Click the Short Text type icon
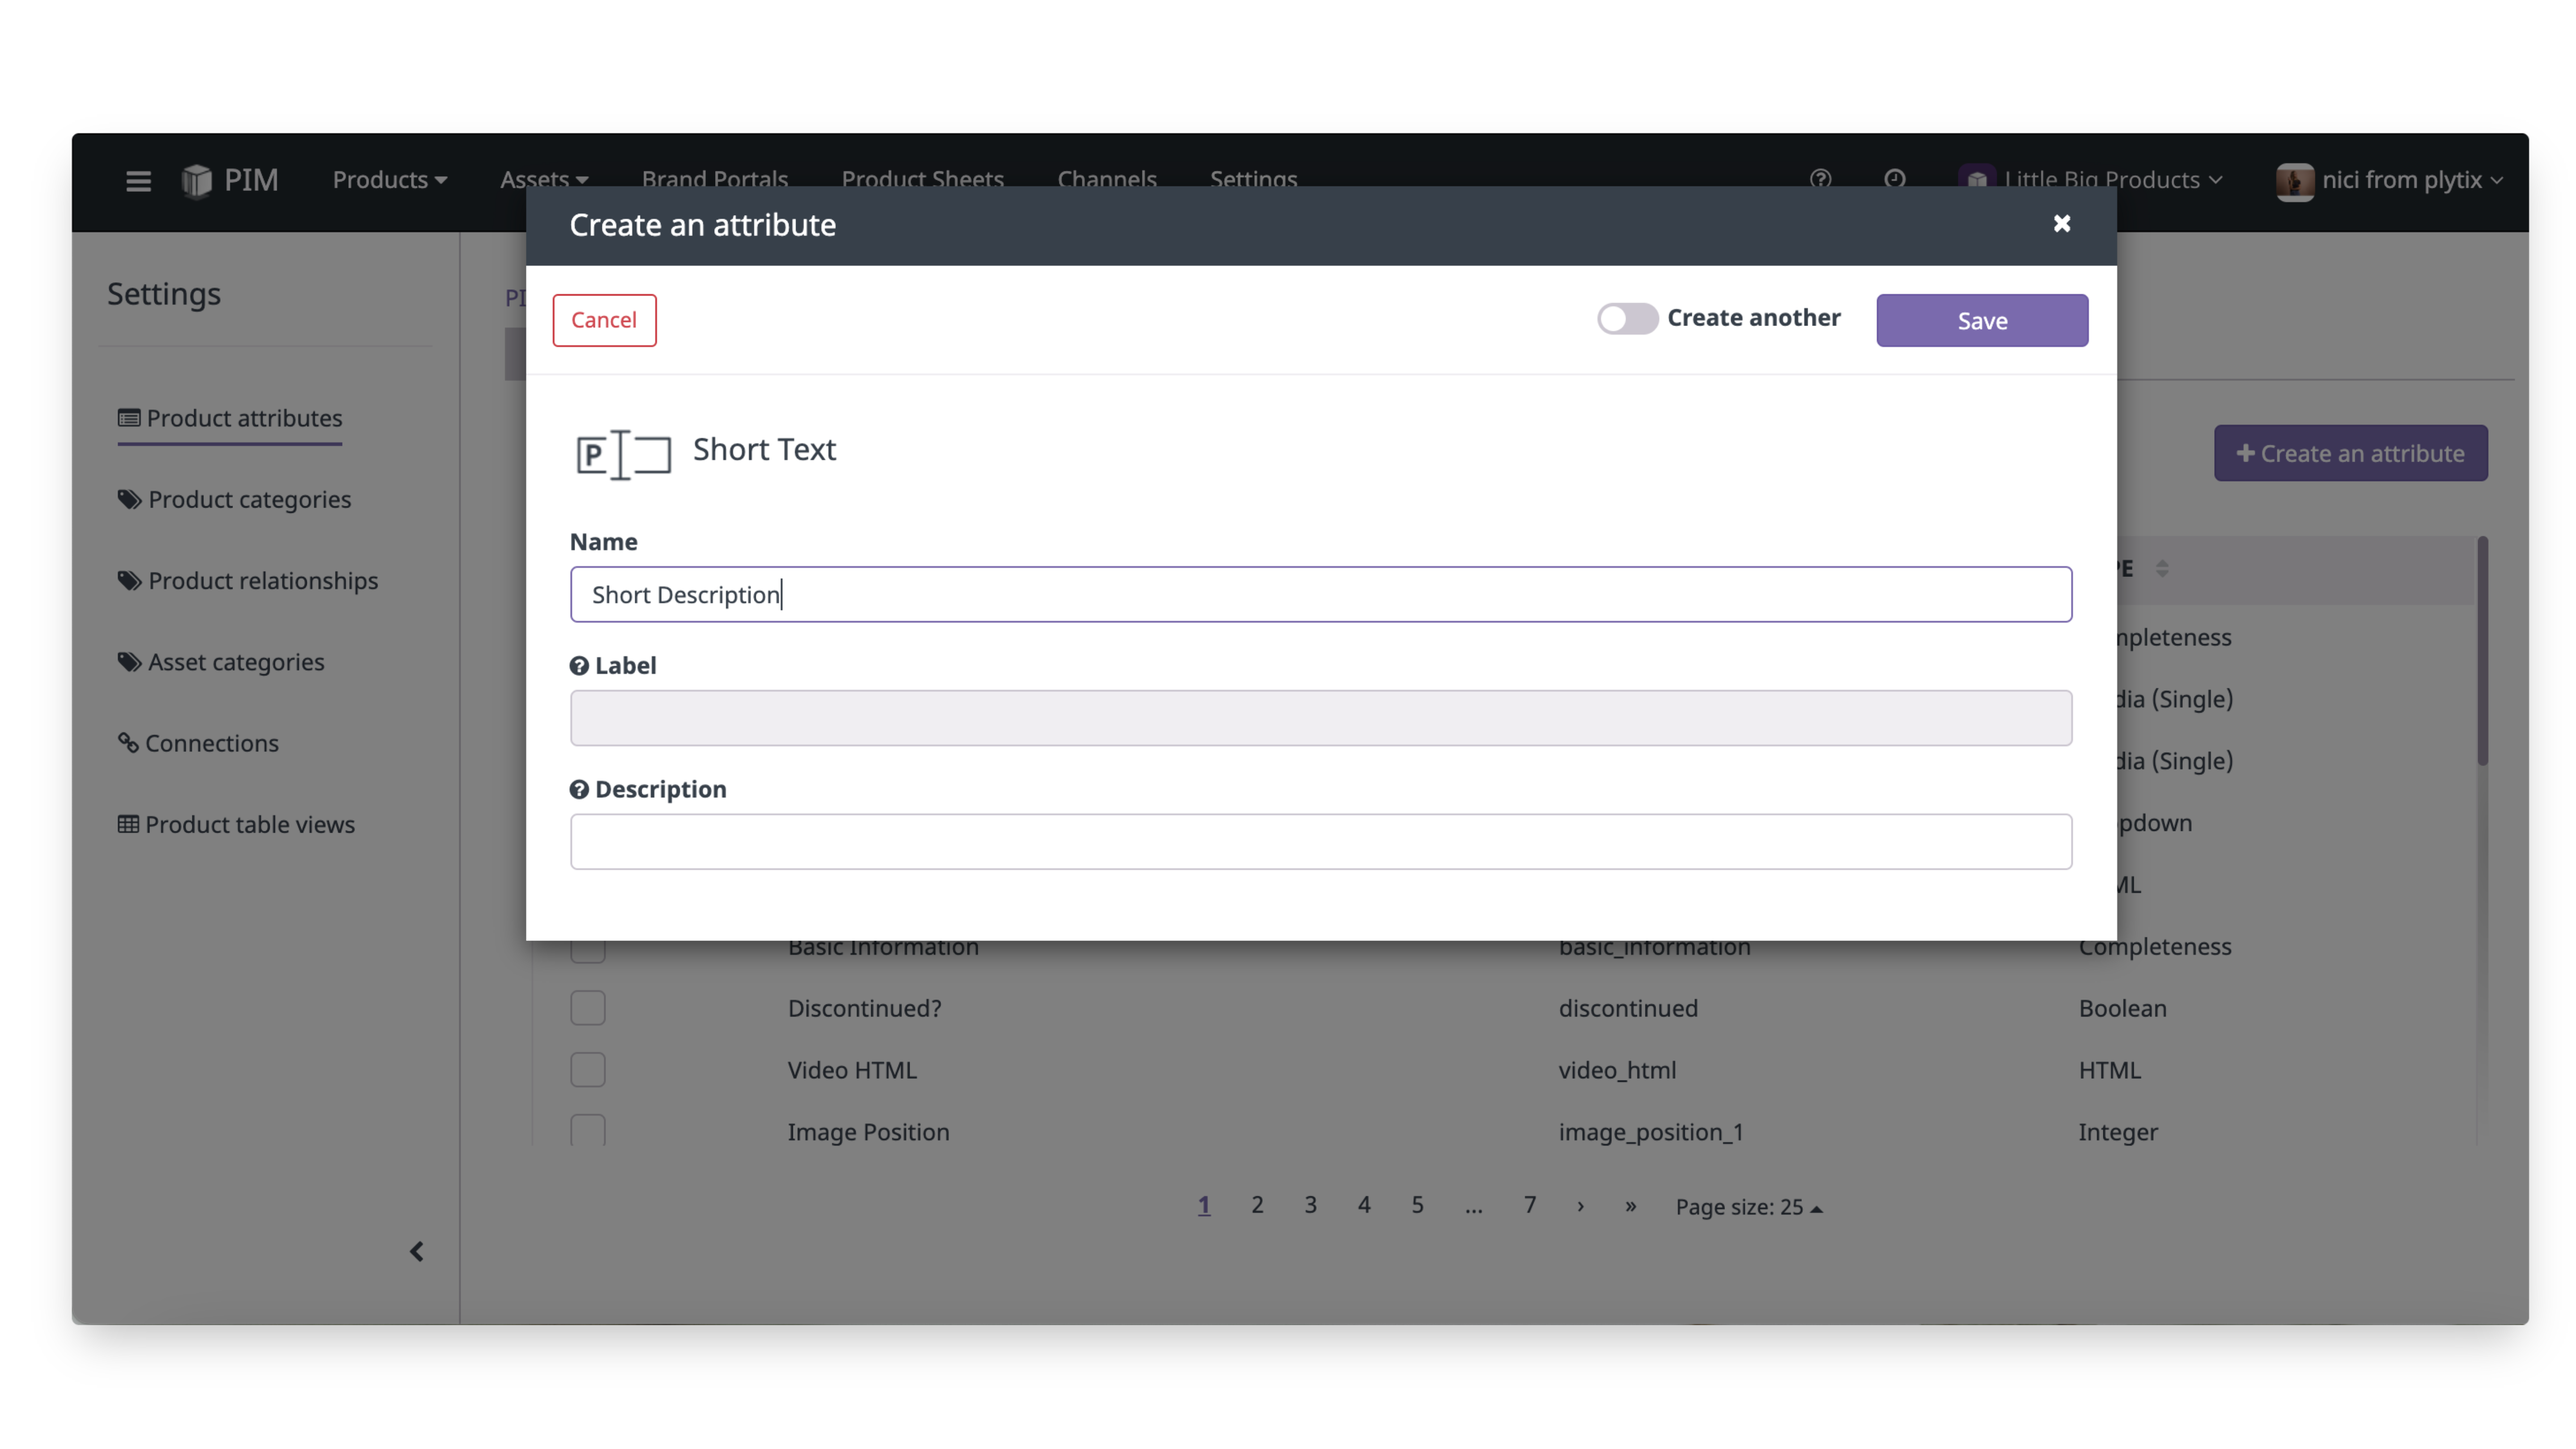This screenshot has height=1449, width=2576. coord(623,455)
